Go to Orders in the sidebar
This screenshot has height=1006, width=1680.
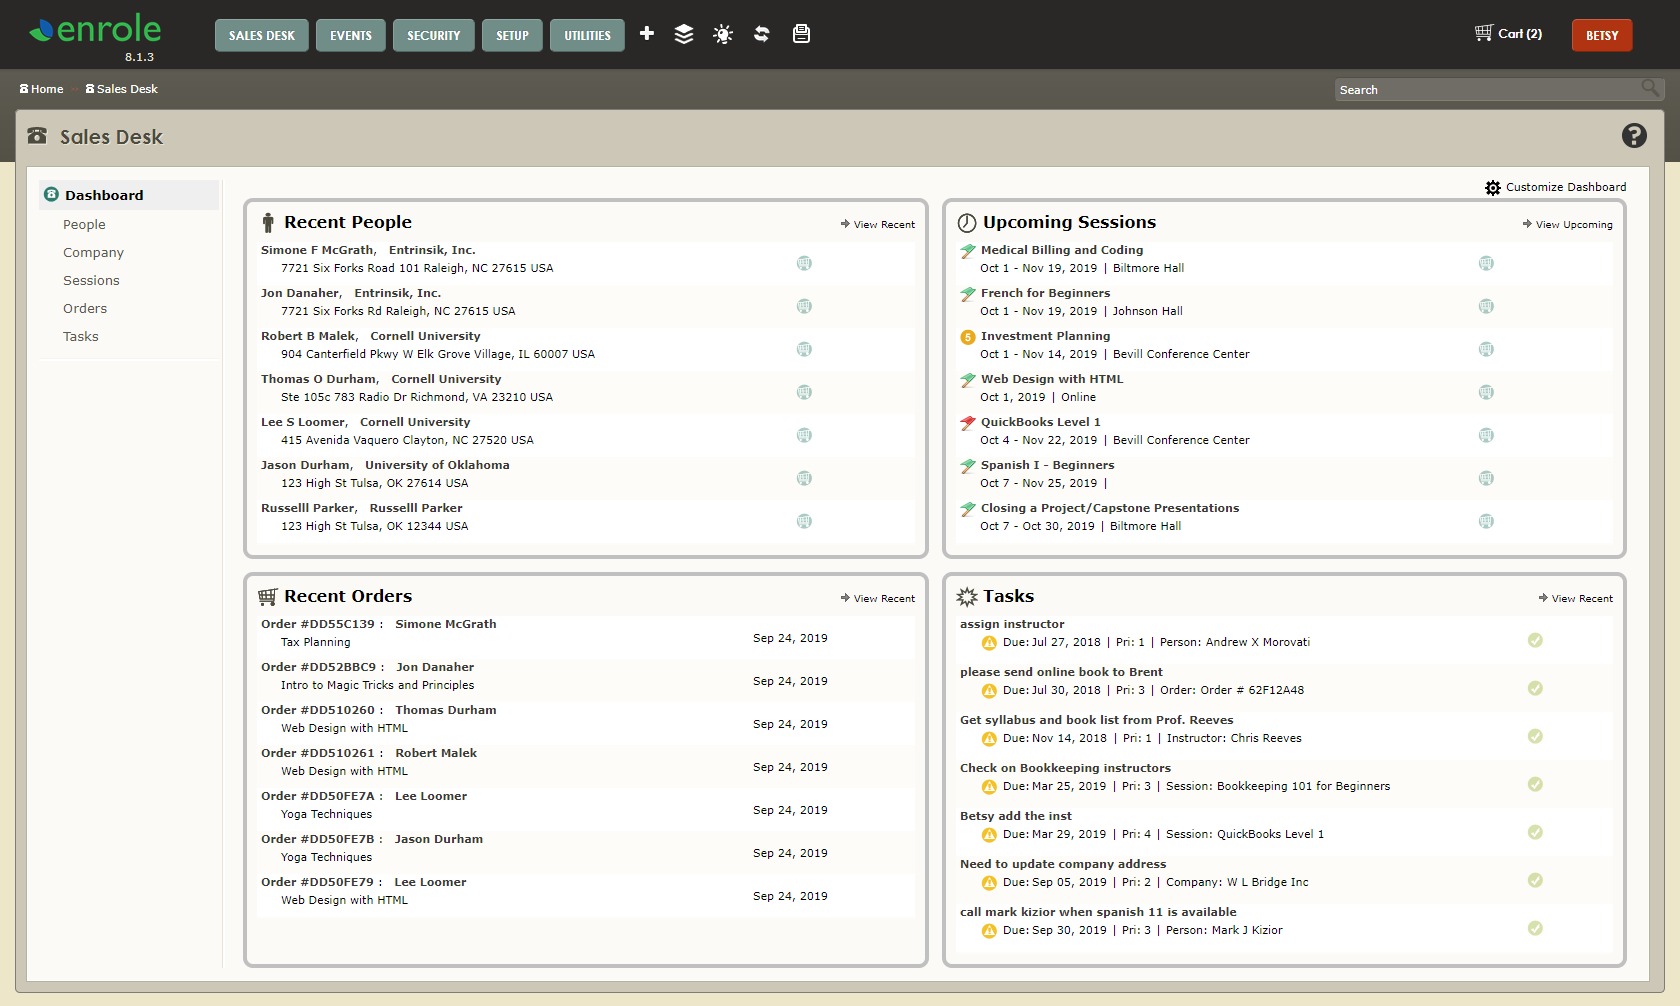(x=85, y=309)
